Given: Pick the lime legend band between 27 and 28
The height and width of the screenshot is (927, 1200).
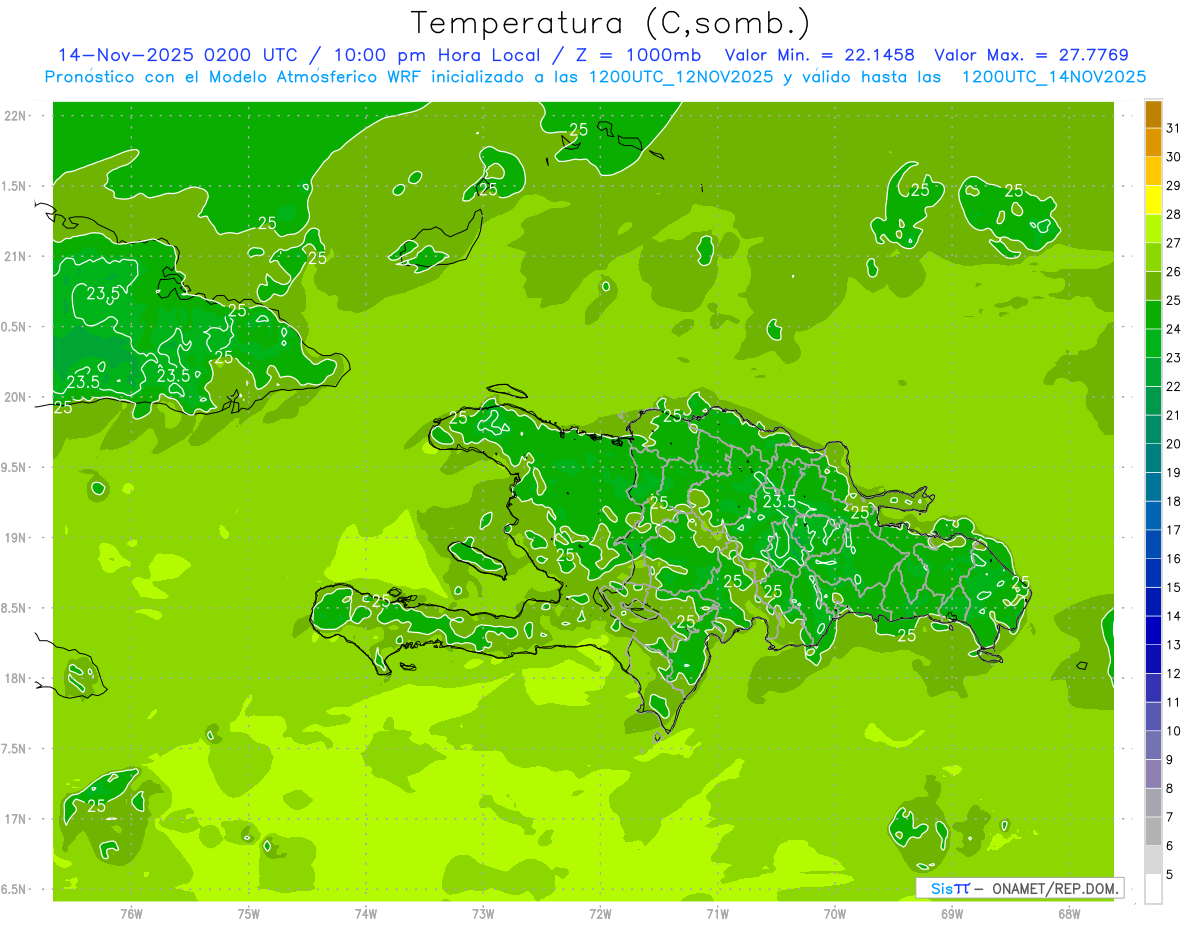Looking at the screenshot, I should pyautogui.click(x=1153, y=229).
